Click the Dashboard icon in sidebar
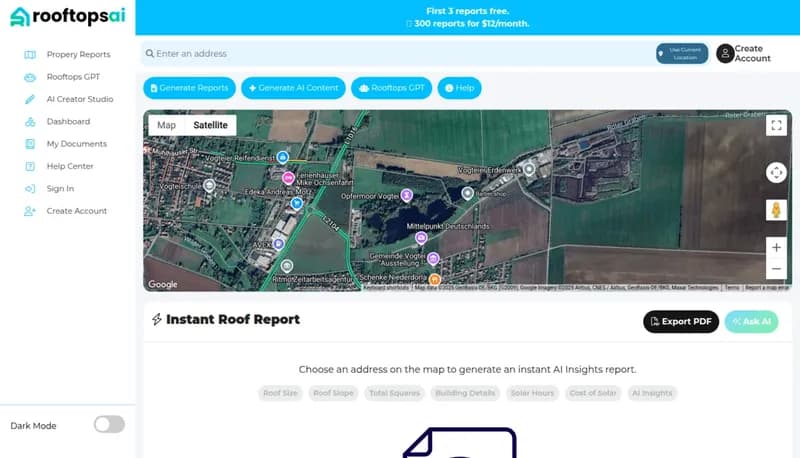 click(x=30, y=122)
